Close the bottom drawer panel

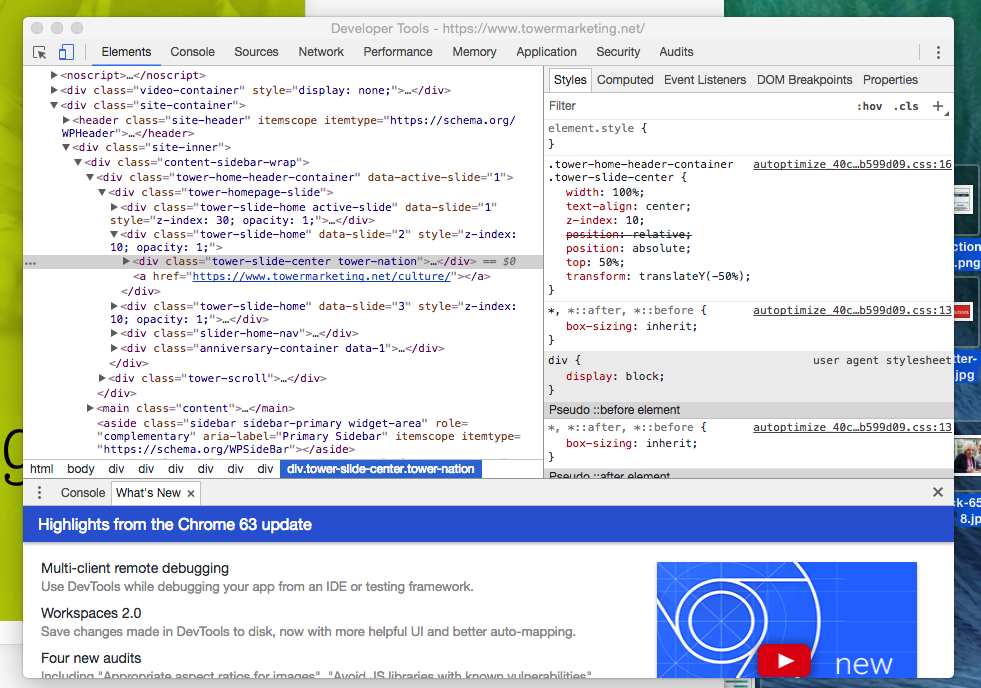[x=938, y=492]
